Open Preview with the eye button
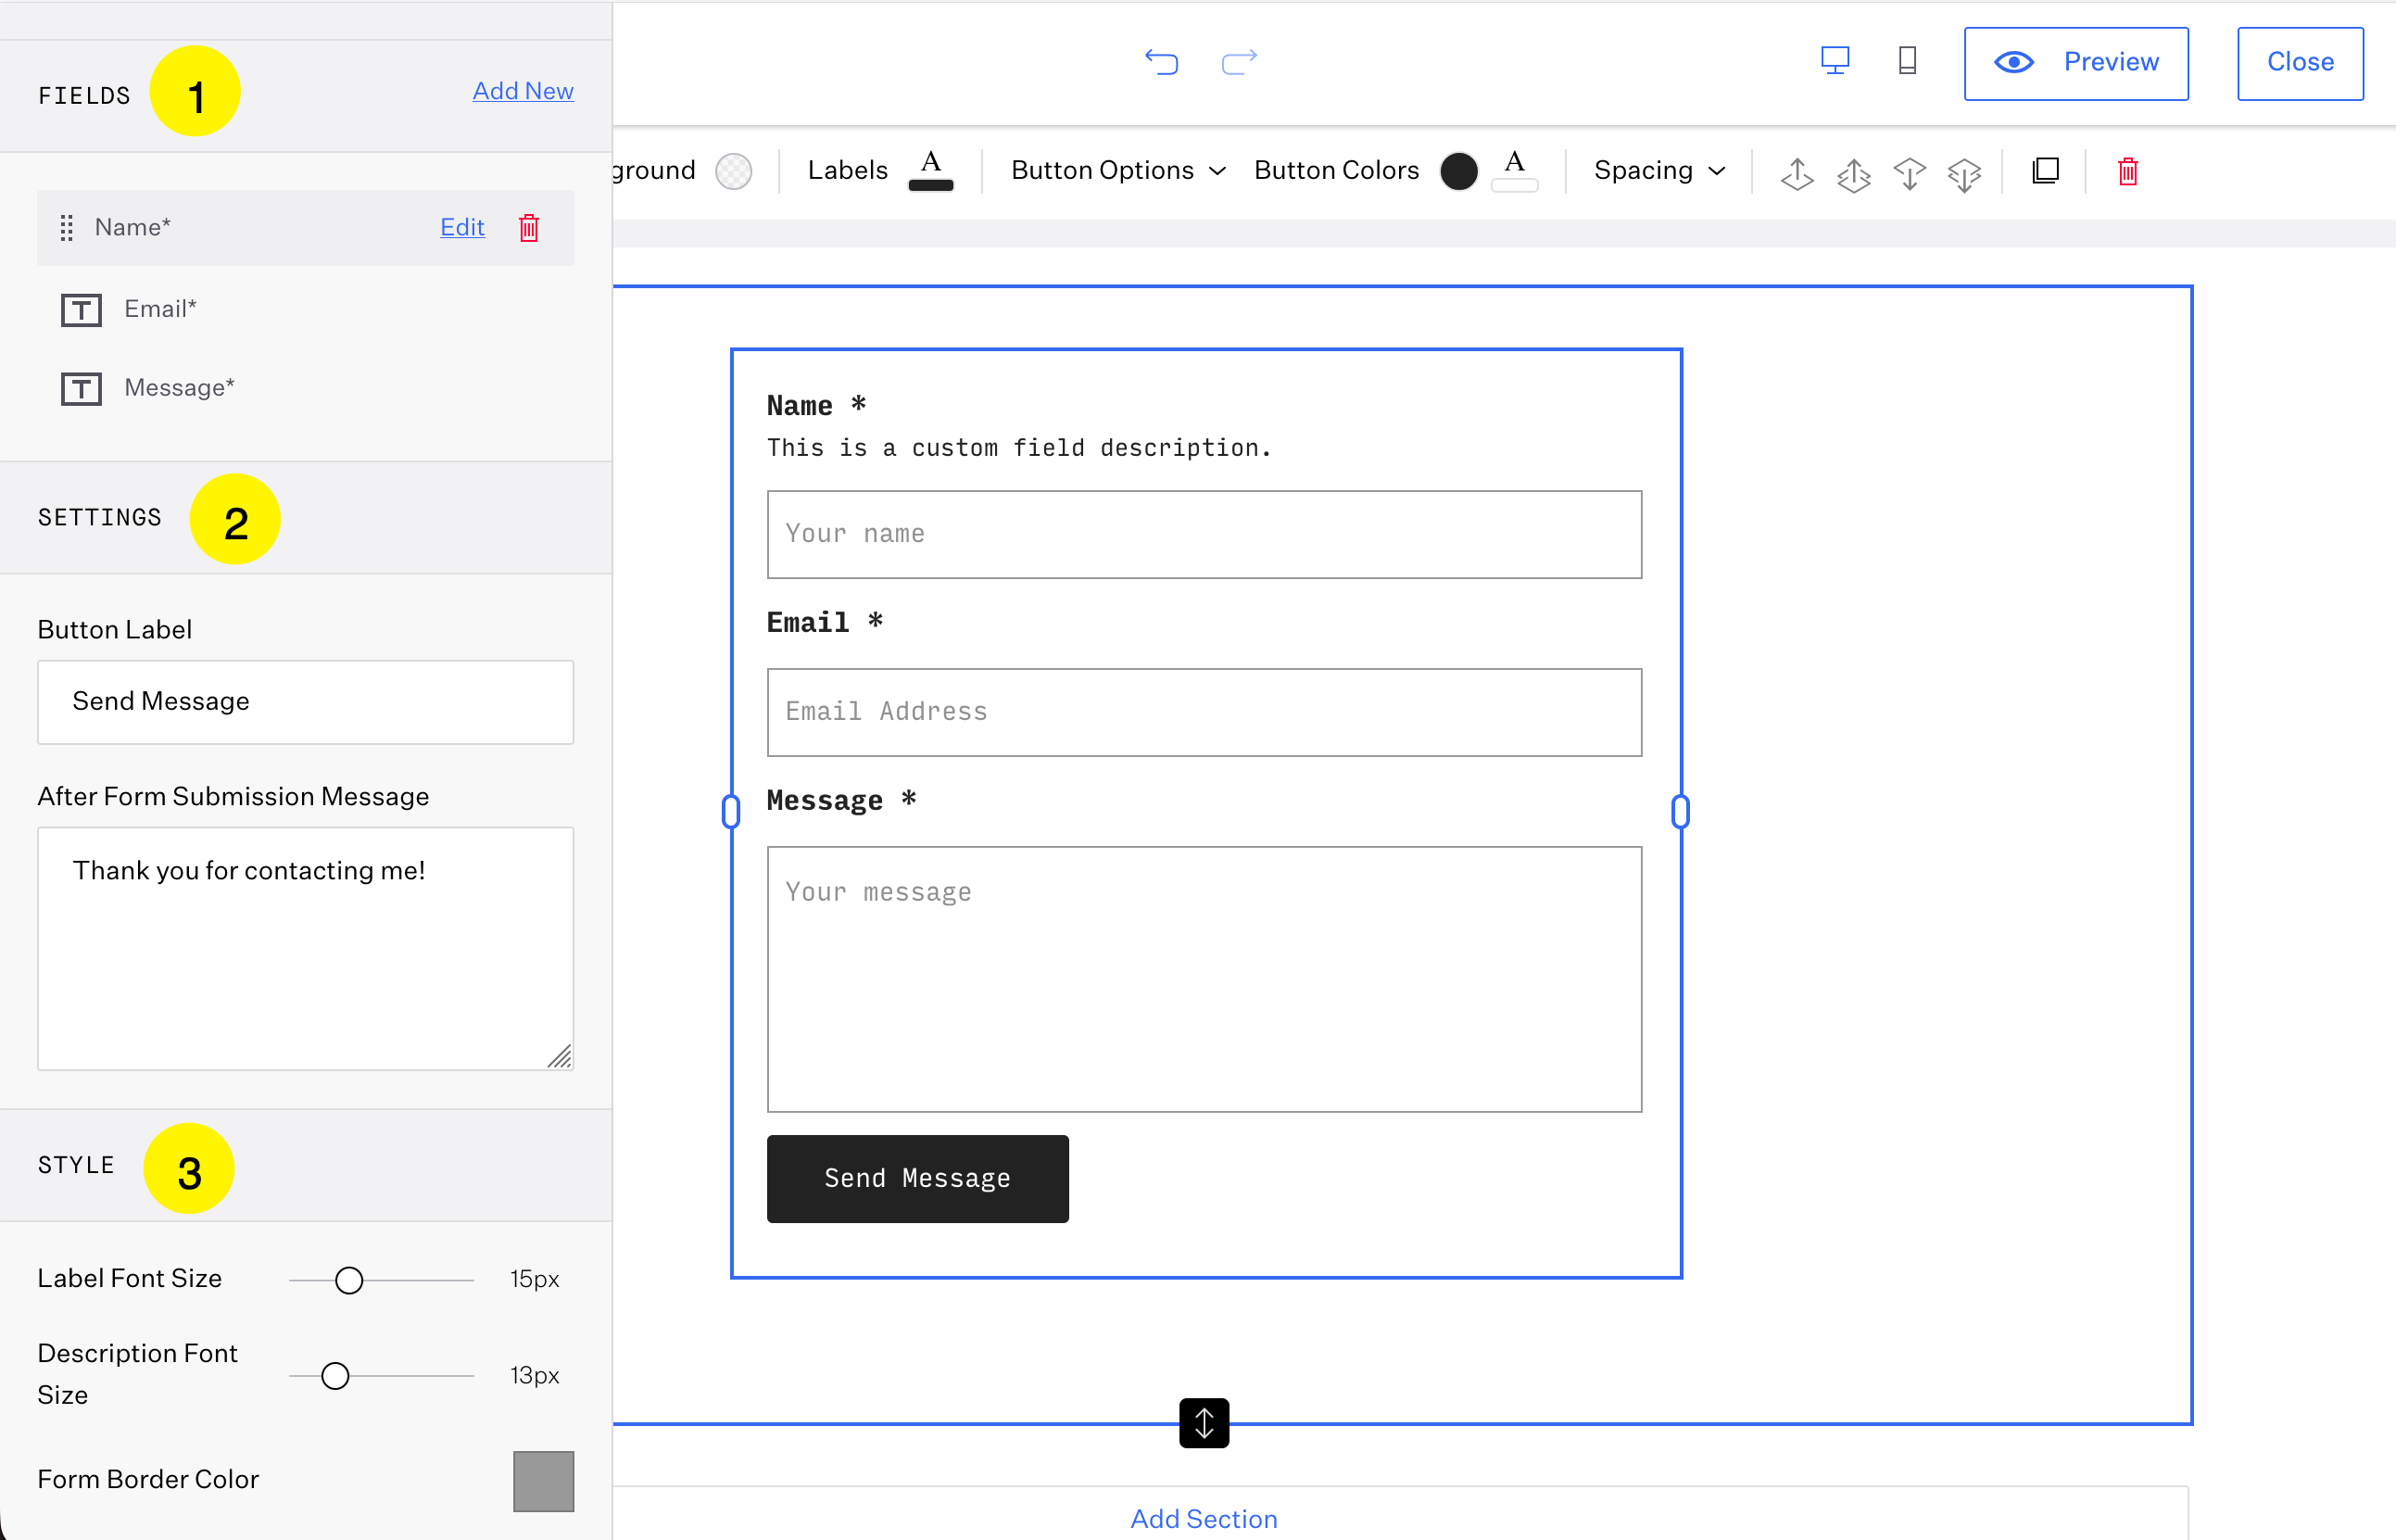2396x1540 pixels. pos(2075,63)
